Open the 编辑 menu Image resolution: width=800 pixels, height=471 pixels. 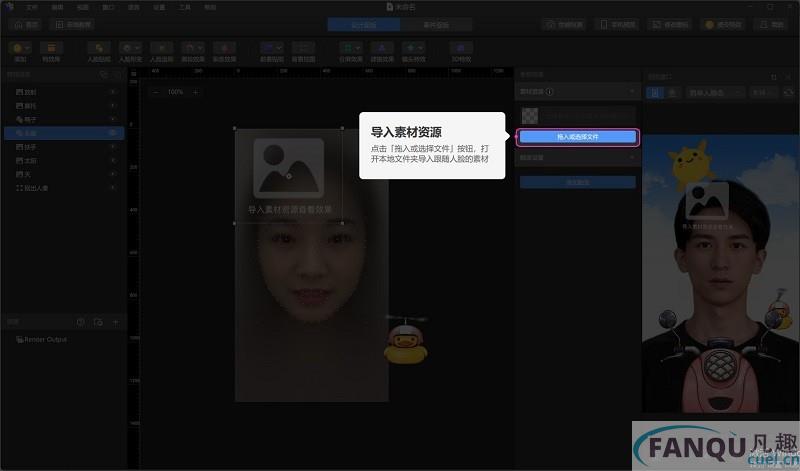point(57,7)
